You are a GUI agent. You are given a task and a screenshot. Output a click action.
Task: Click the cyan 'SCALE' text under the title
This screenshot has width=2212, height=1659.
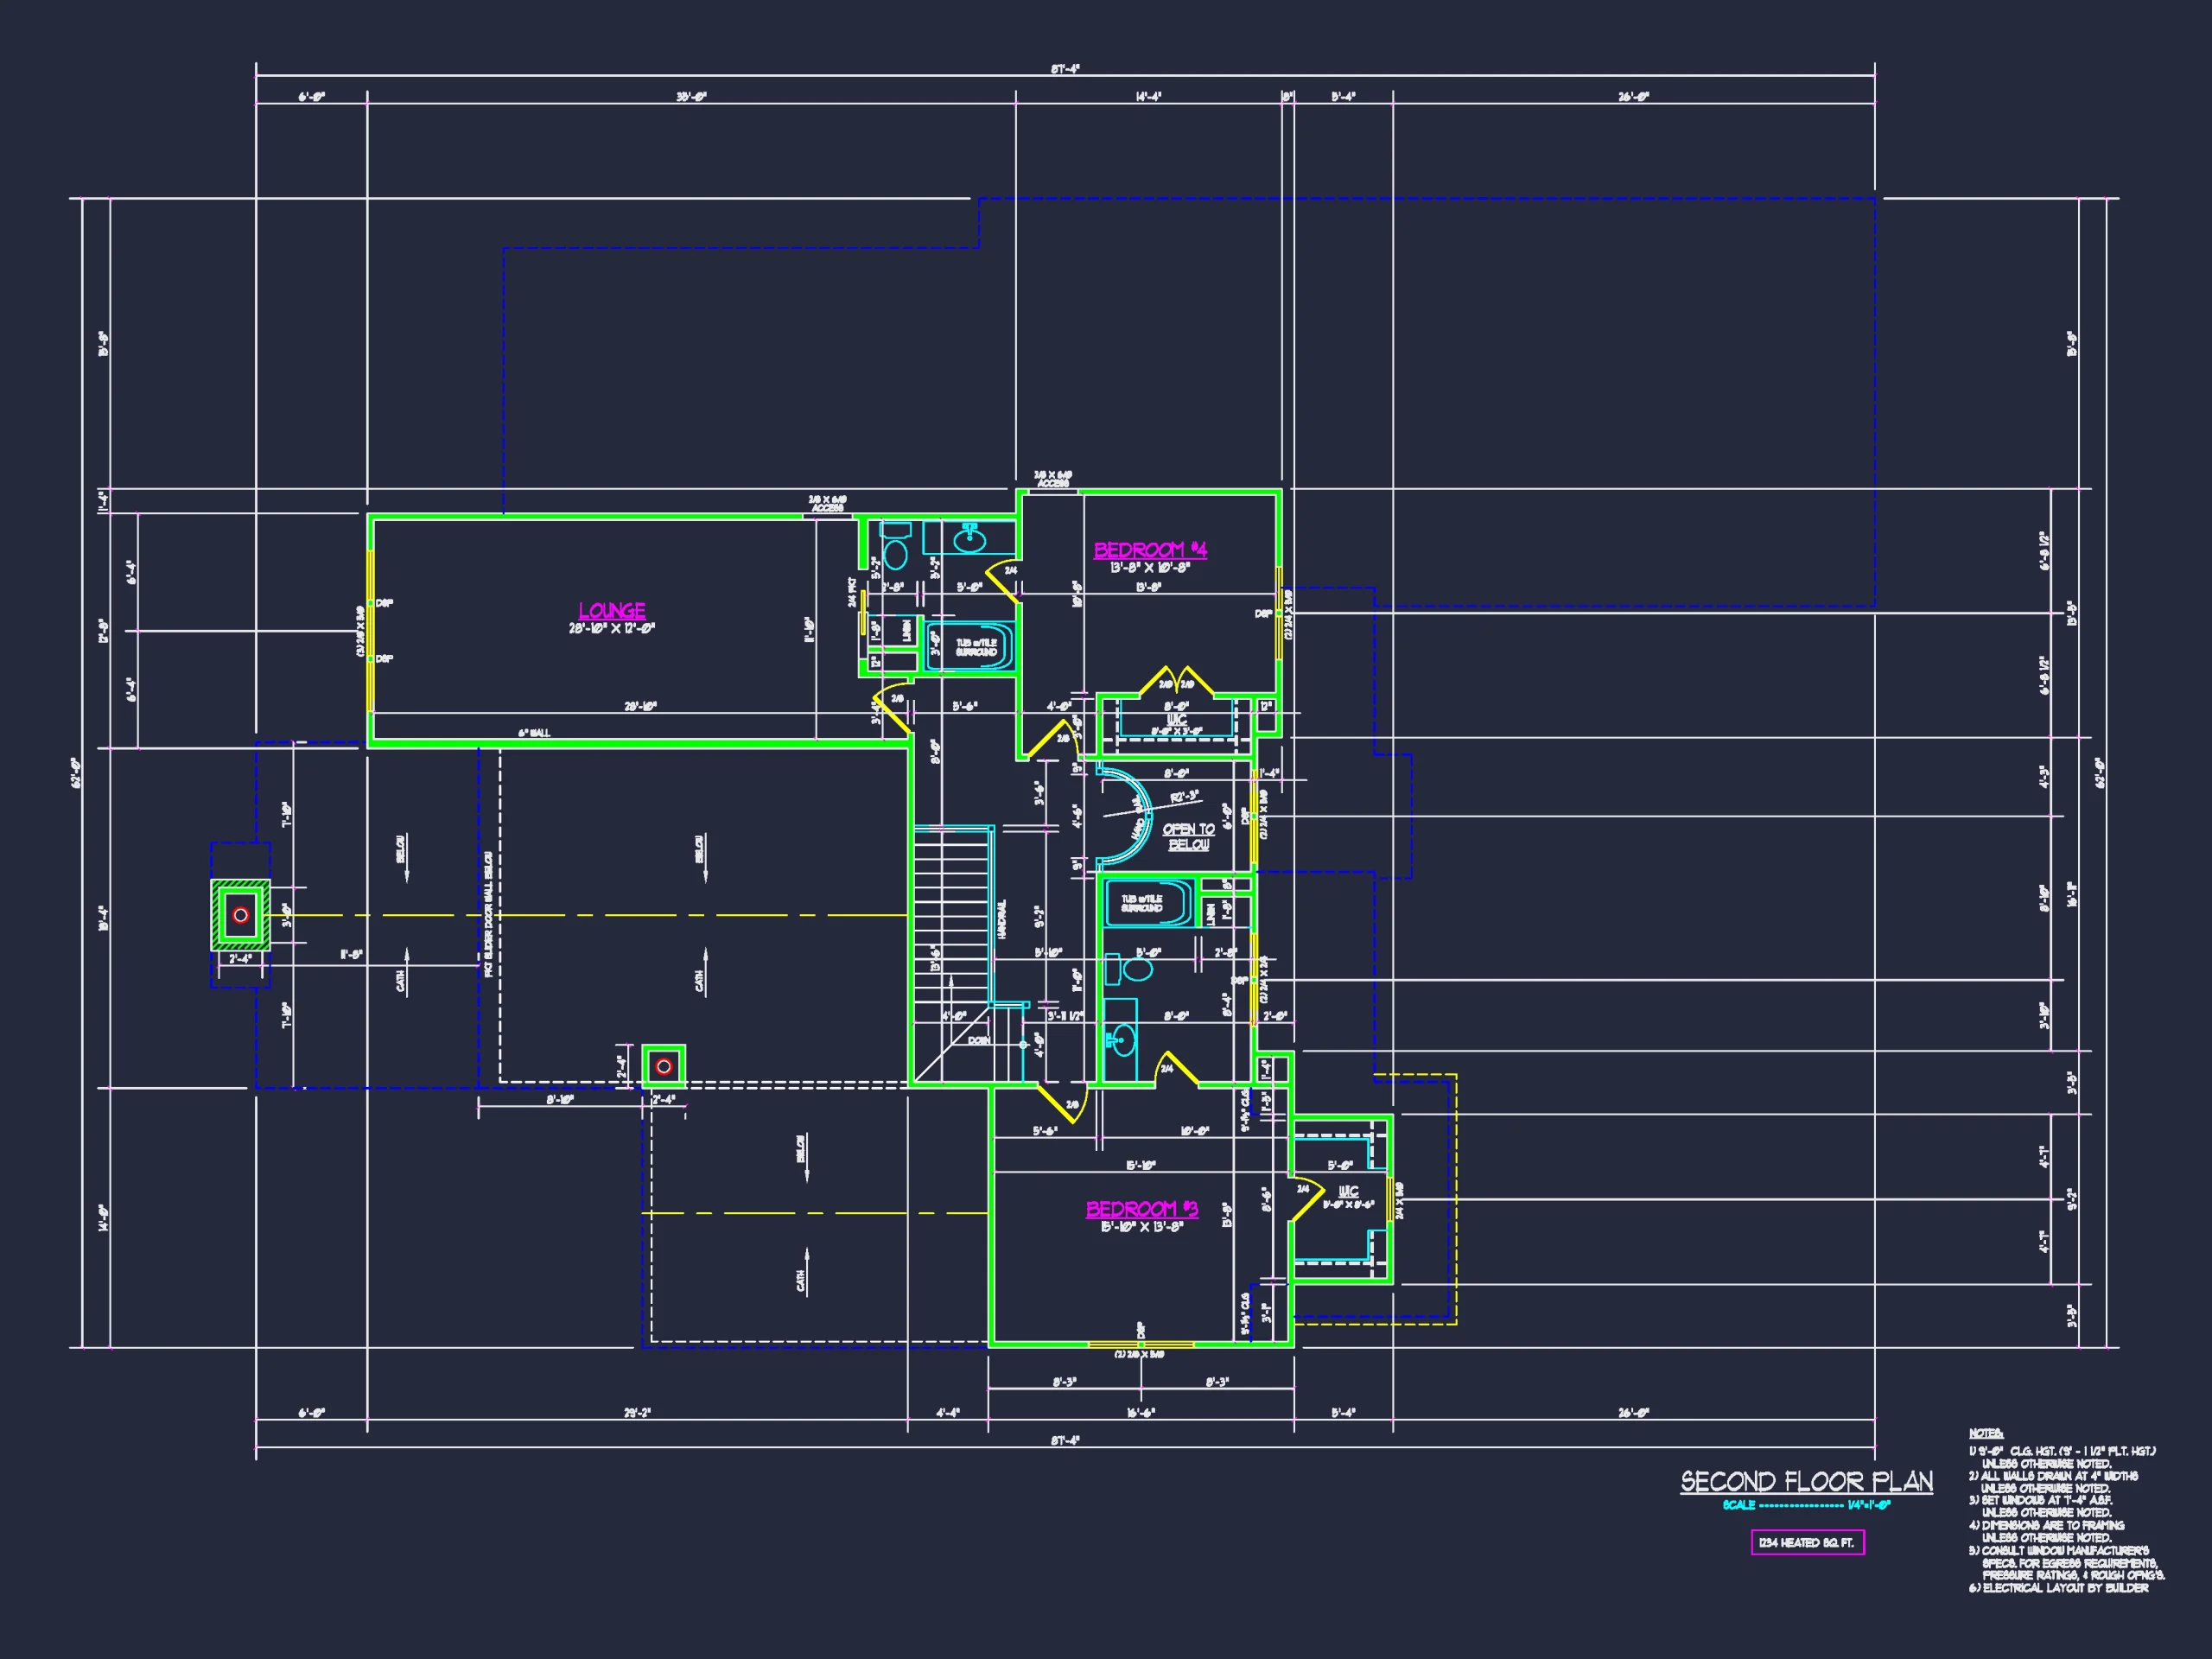(x=1739, y=1505)
